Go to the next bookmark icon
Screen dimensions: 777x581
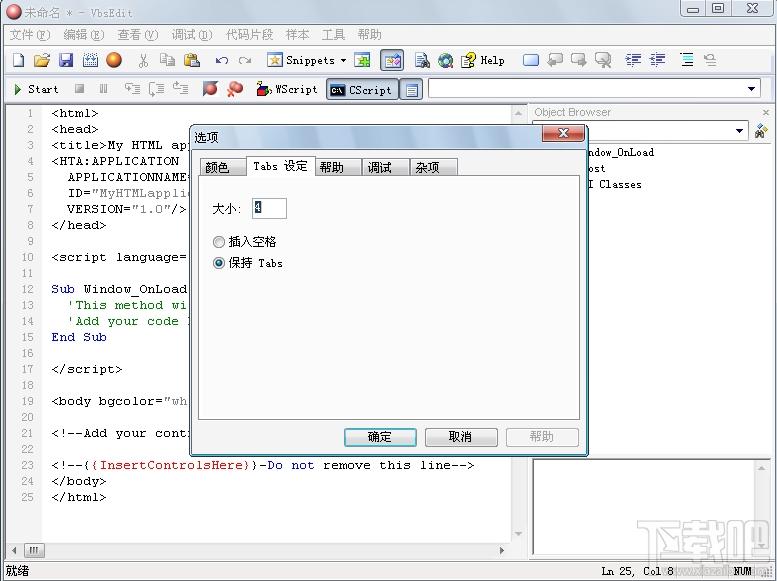[x=578, y=60]
